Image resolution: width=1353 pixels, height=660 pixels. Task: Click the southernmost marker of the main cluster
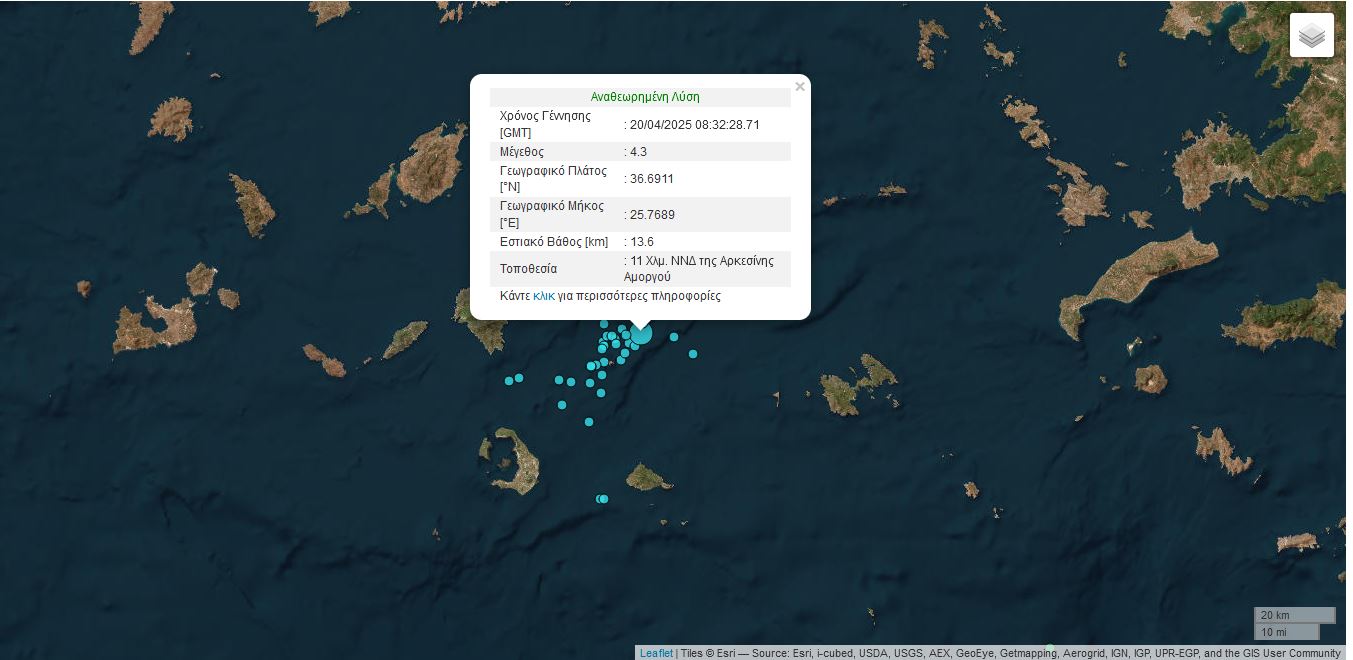coord(589,422)
